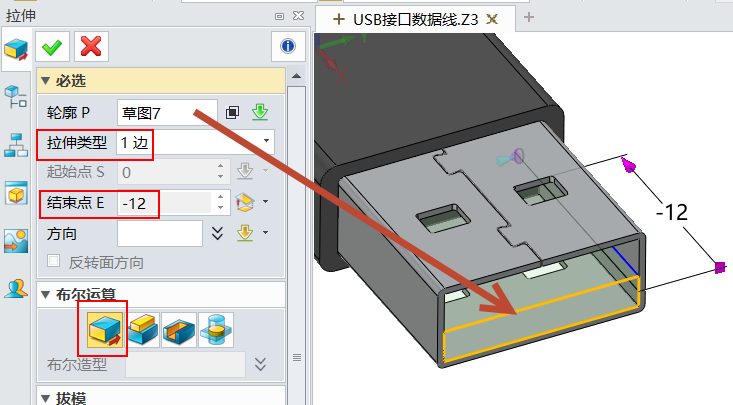
Task: Cancel extrude with red X
Action: point(90,45)
